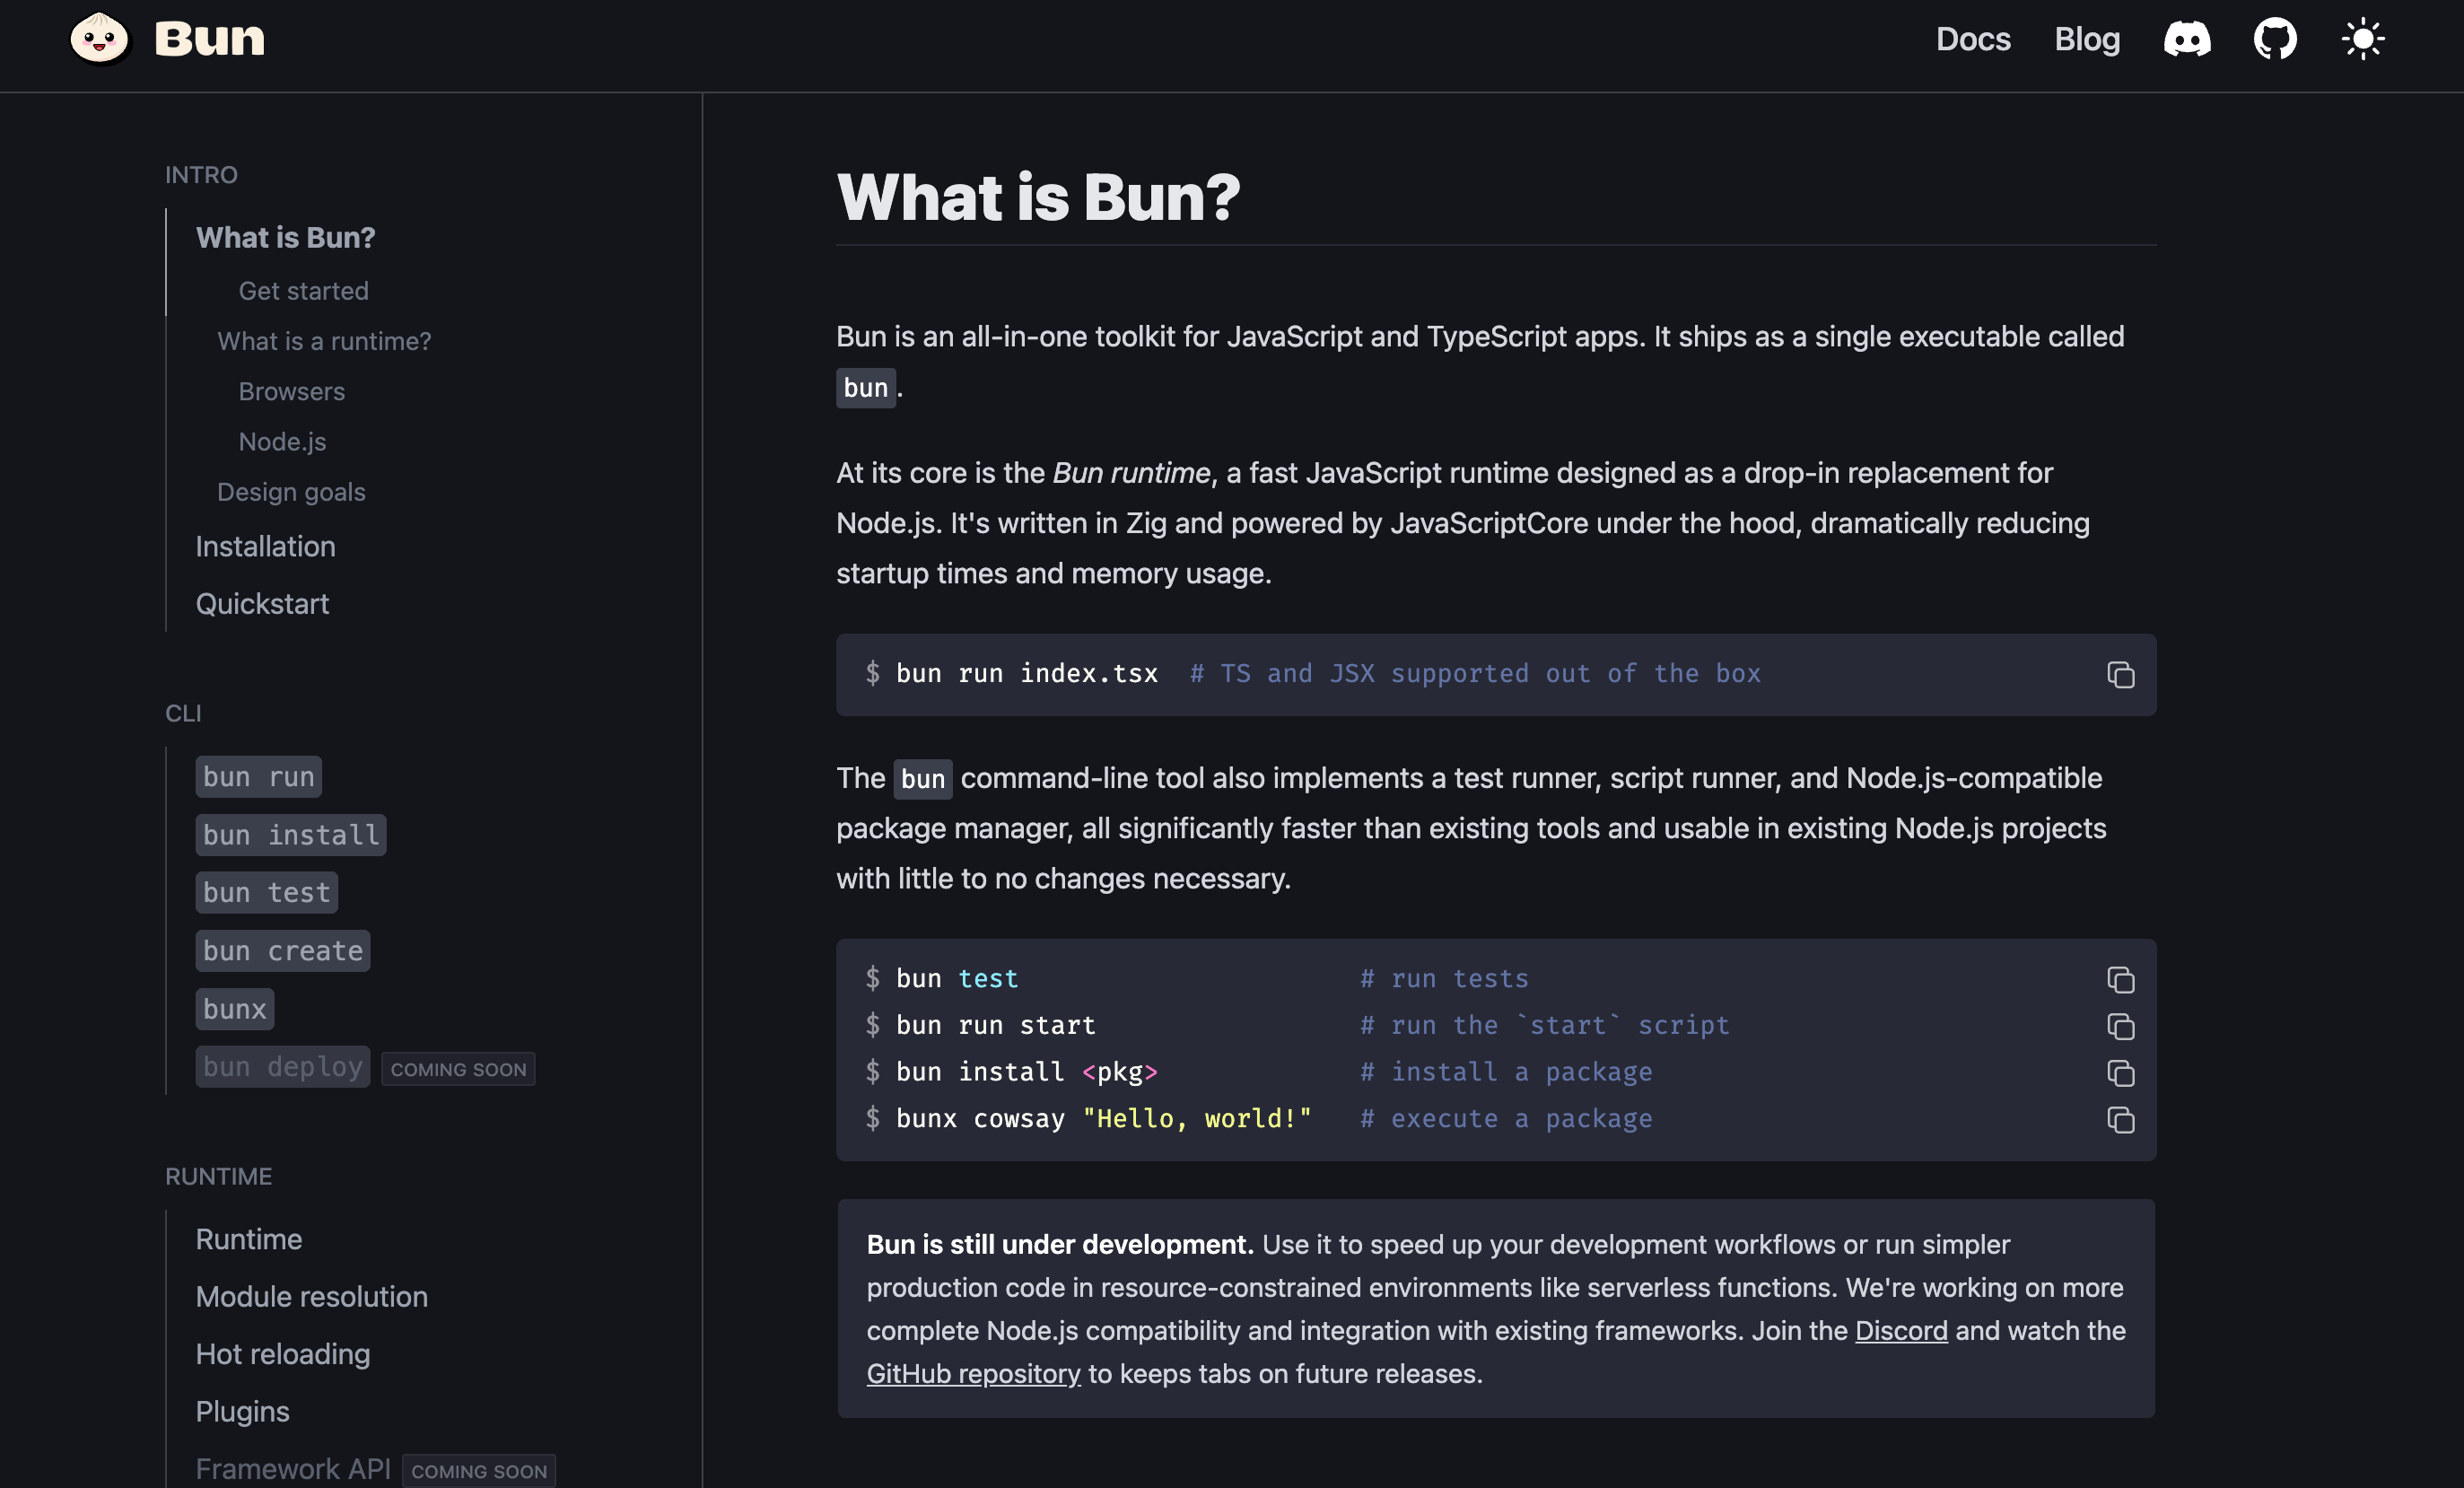Open the Docs header menu item
This screenshot has width=2464, height=1488.
[x=1972, y=39]
